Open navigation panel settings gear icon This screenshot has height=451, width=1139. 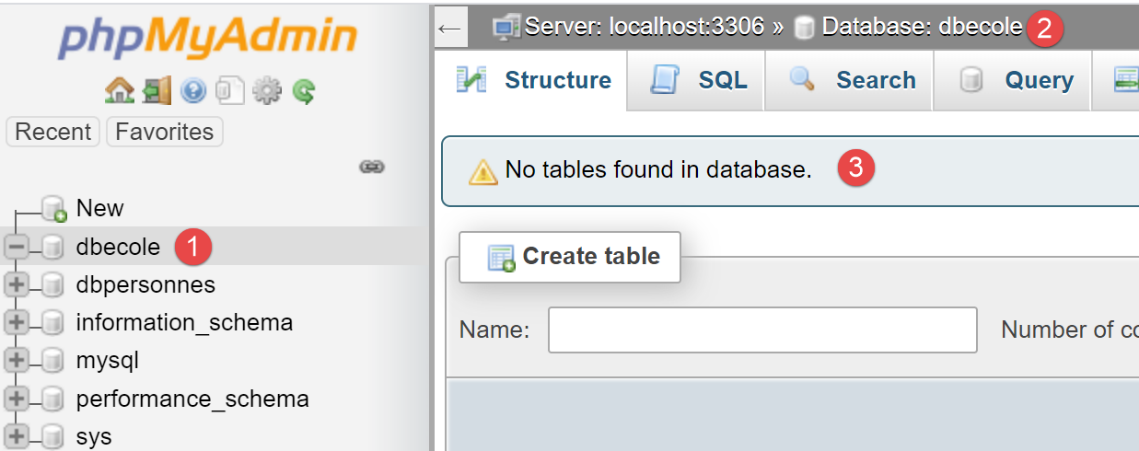pos(267,92)
